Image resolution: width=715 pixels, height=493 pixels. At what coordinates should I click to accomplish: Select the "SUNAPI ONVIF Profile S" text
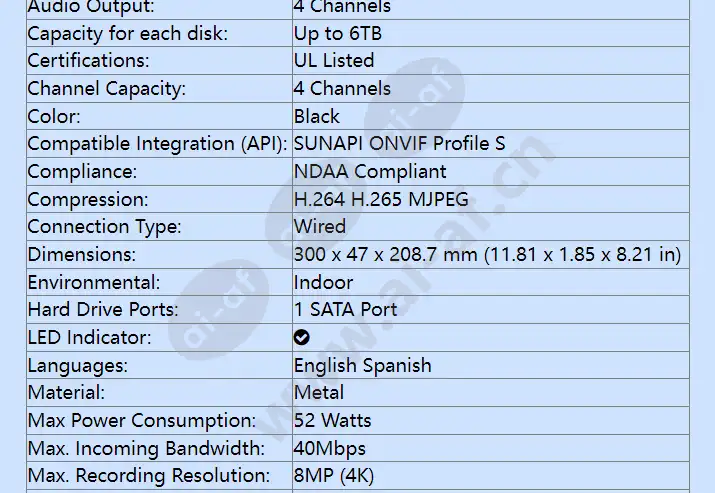point(399,144)
